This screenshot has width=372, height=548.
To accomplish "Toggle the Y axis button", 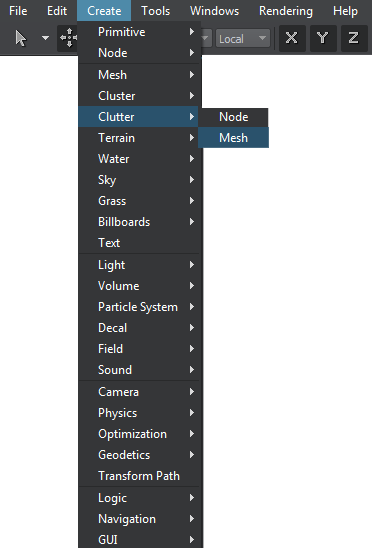I will point(323,38).
